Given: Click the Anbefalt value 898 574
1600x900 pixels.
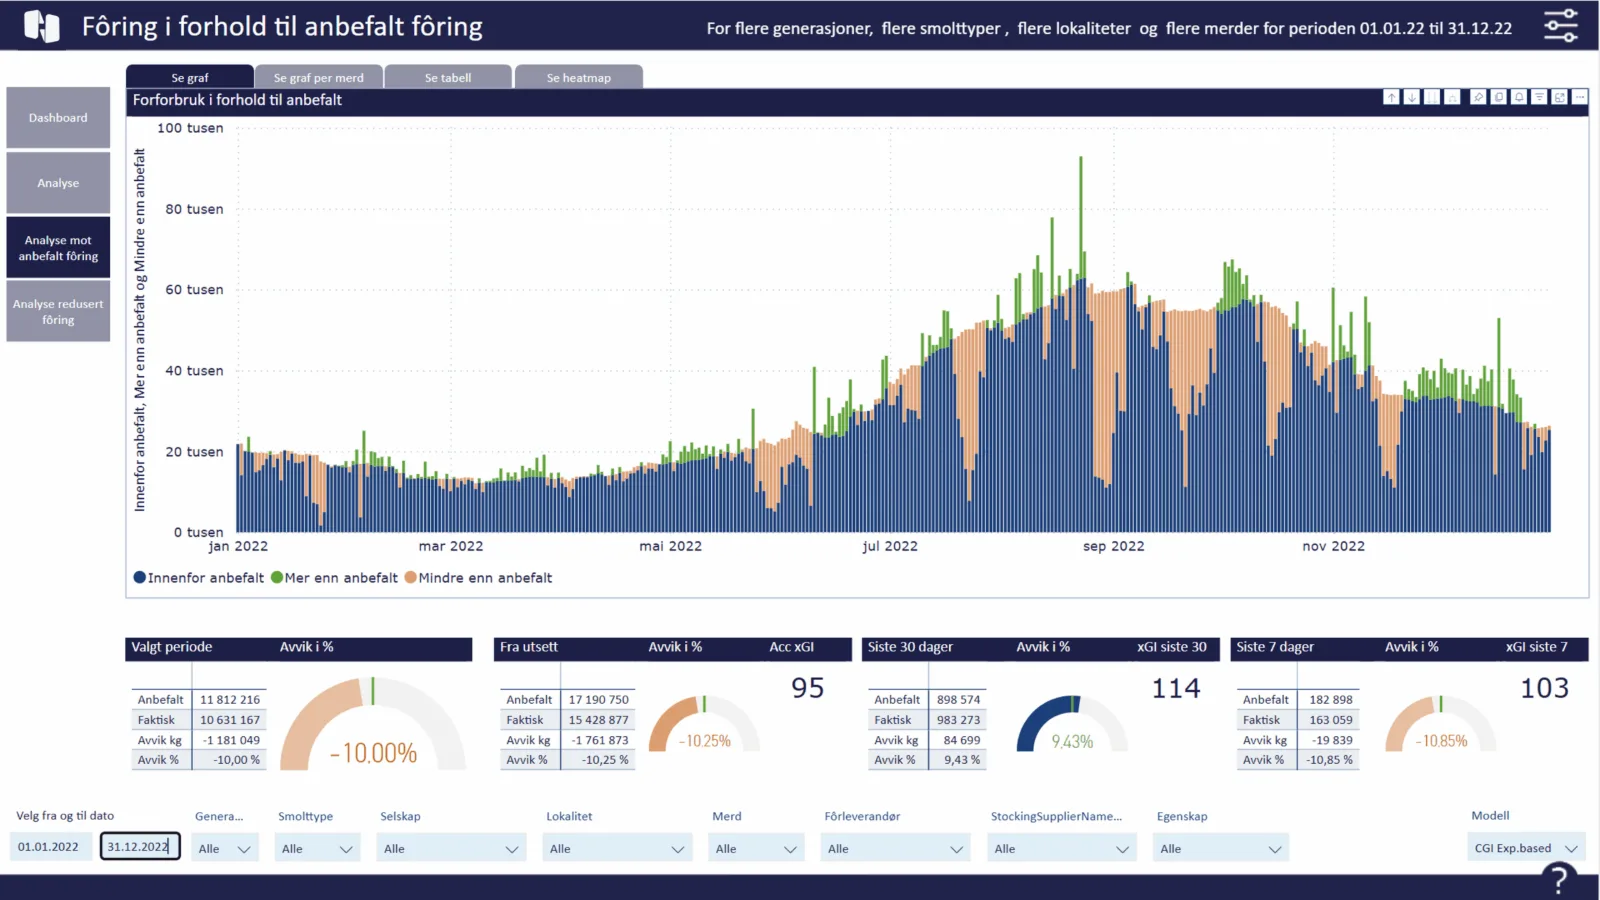Looking at the screenshot, I should (958, 700).
